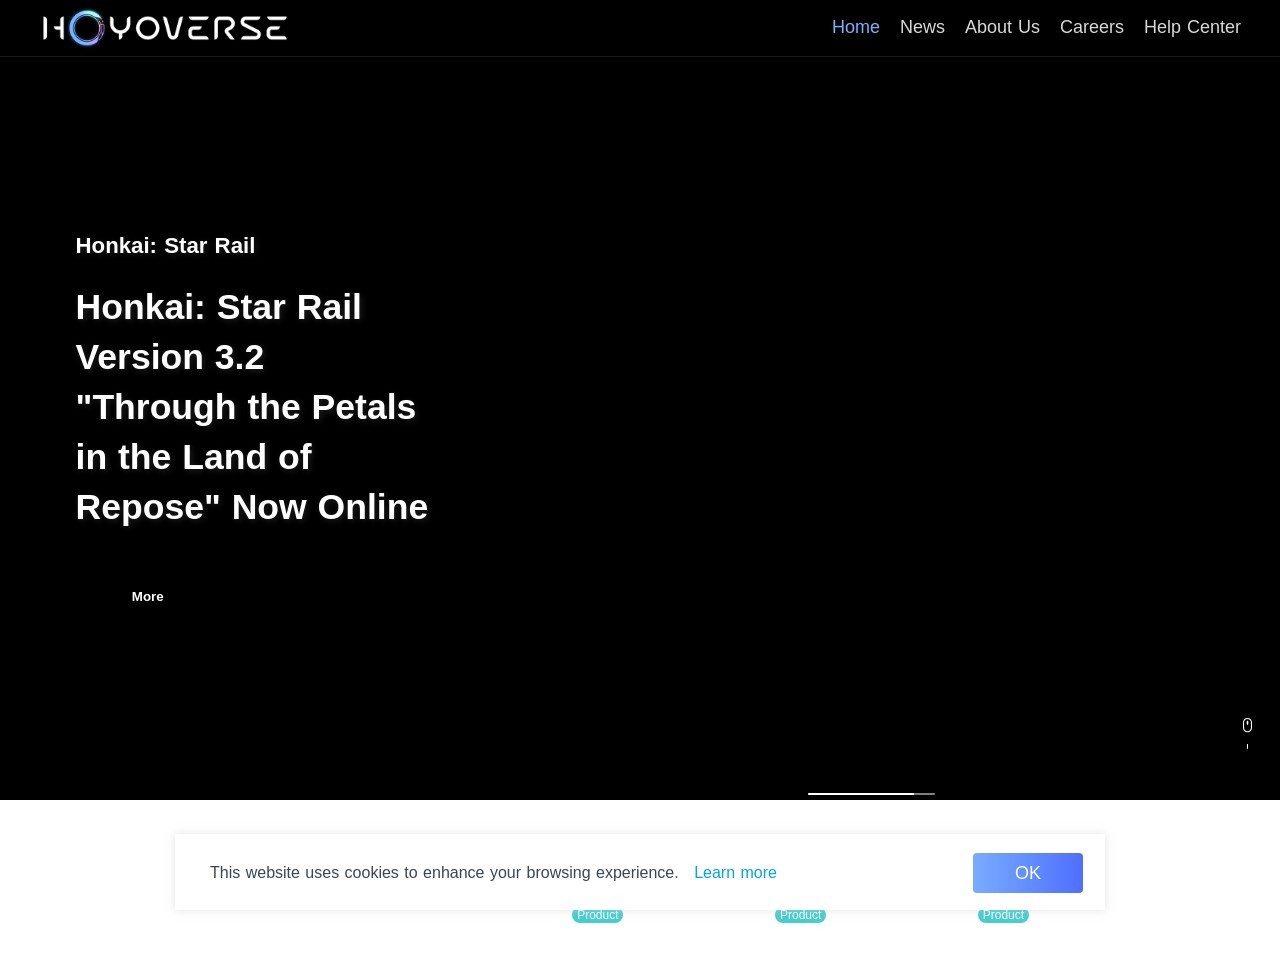
Task: Click the banner carousel progress bar
Action: [871, 793]
